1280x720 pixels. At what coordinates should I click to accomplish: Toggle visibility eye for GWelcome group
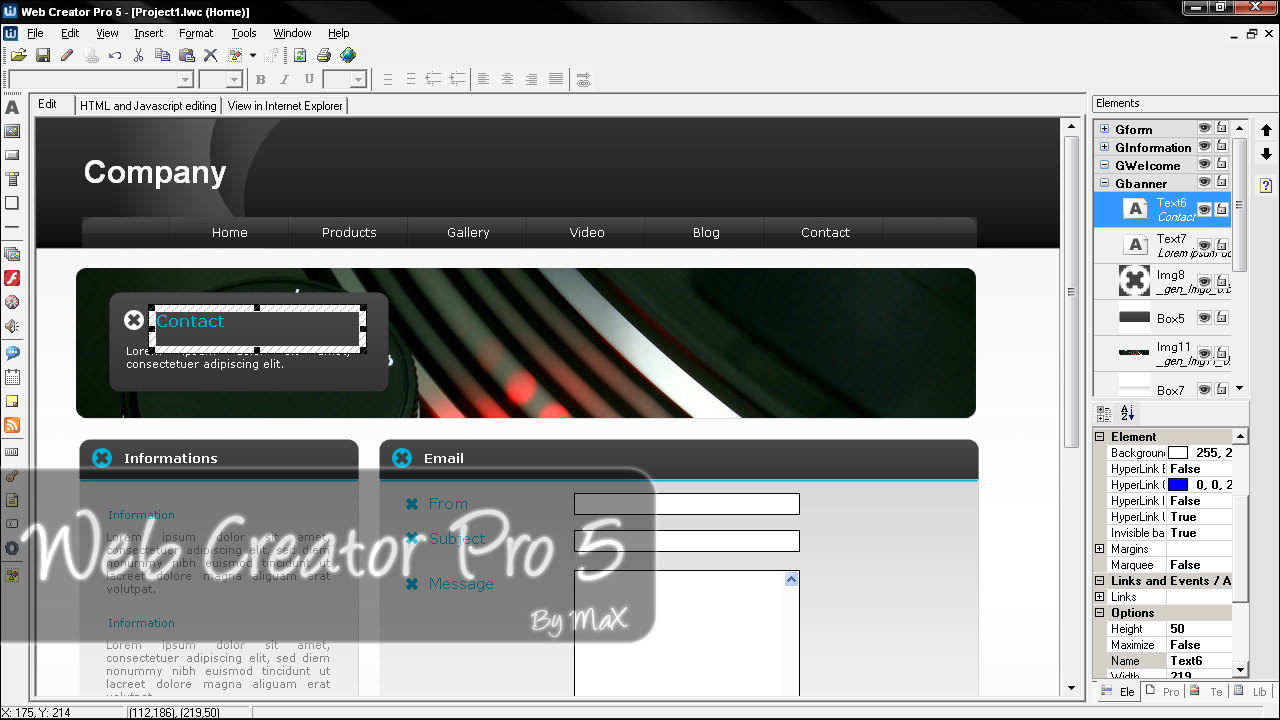(x=1204, y=165)
